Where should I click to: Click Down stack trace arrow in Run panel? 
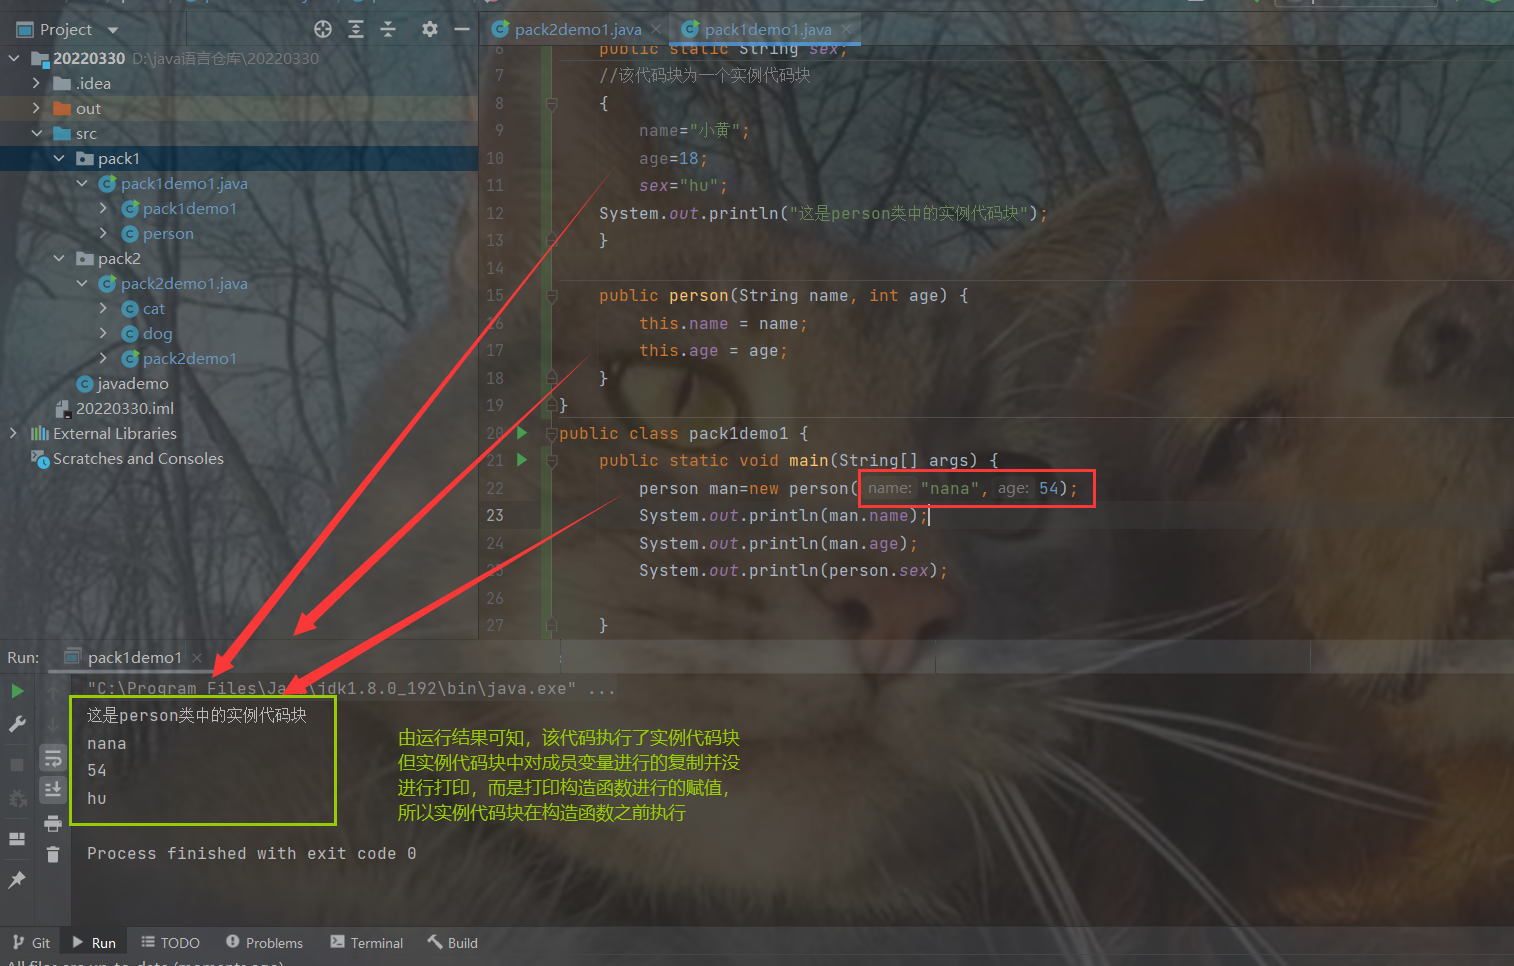tap(54, 724)
